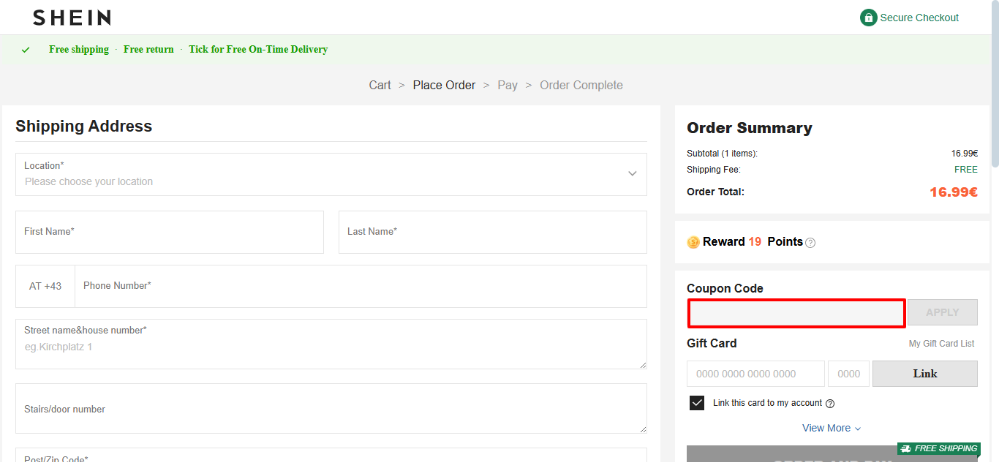Click the gold coin Reward icon

coord(693,242)
